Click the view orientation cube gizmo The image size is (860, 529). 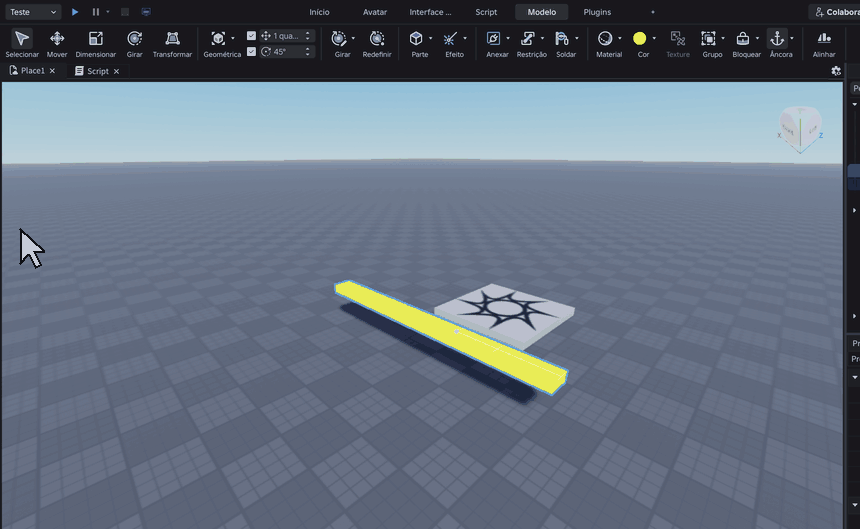coord(800,130)
